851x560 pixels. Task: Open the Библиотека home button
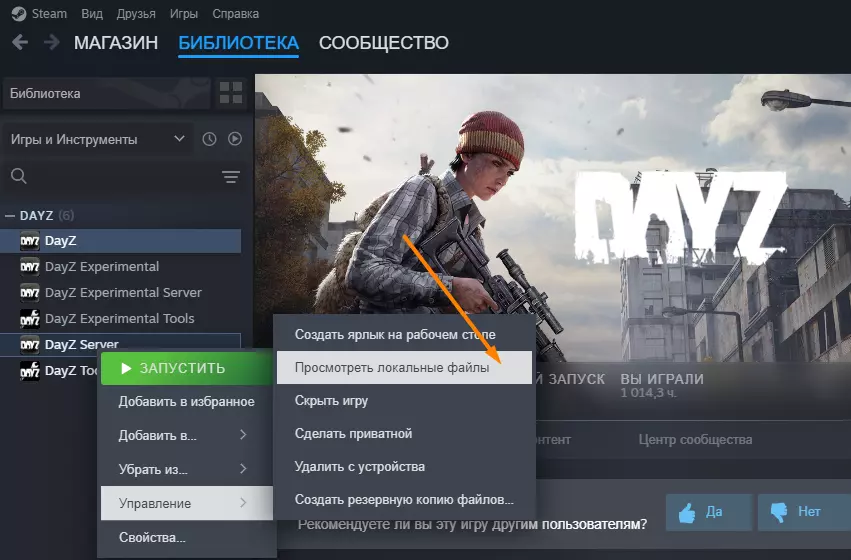click(x=106, y=93)
